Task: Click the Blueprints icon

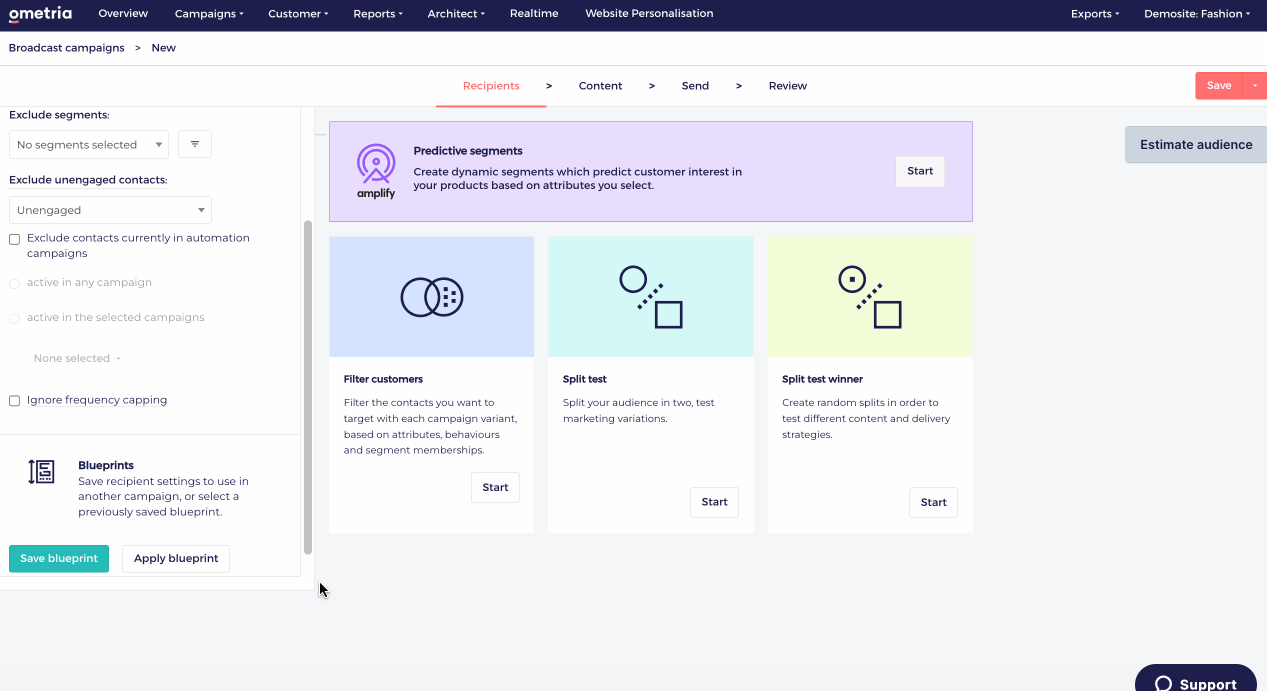Action: pos(41,472)
